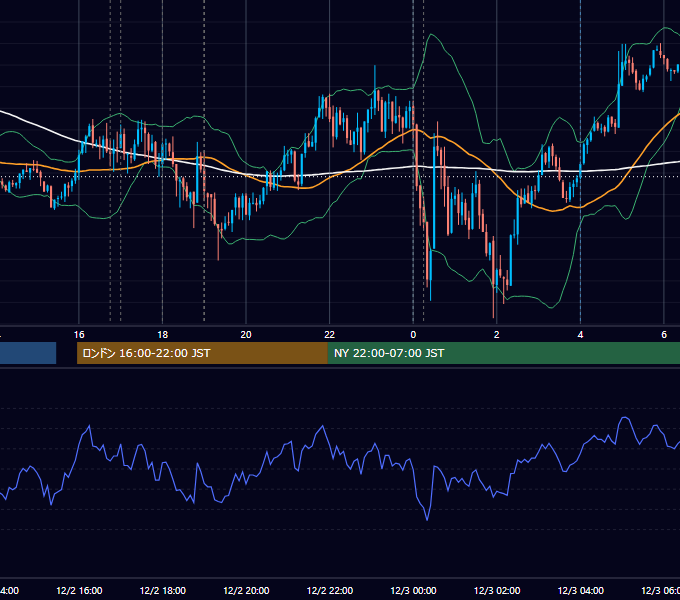
Task: Click the 18 hour label on chart axis
Action: click(x=163, y=335)
